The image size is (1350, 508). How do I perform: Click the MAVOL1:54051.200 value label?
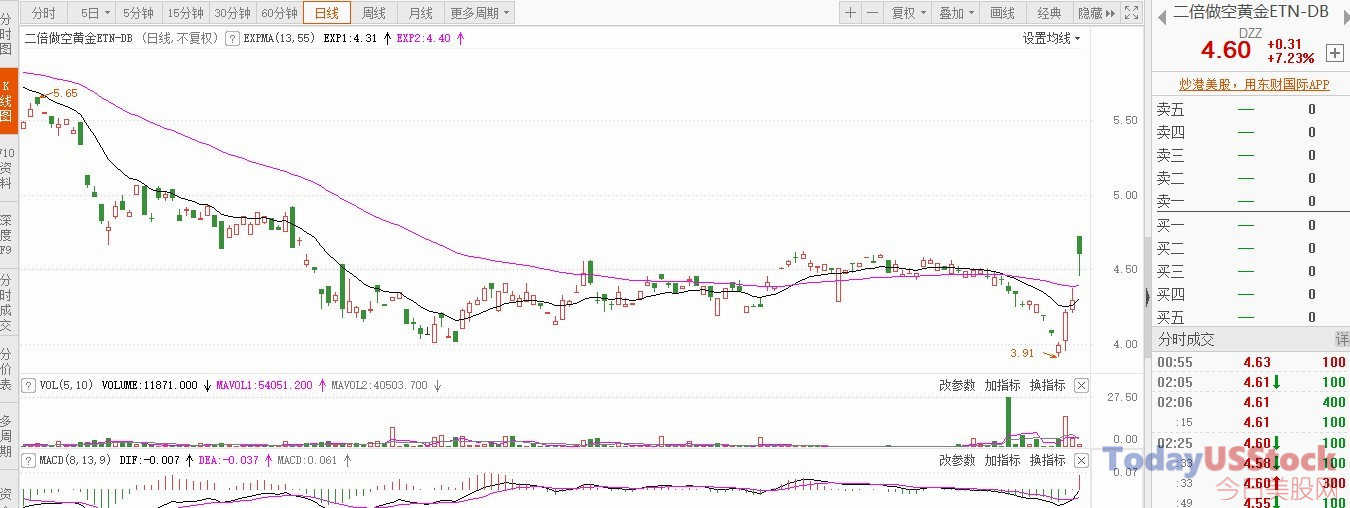pyautogui.click(x=266, y=385)
